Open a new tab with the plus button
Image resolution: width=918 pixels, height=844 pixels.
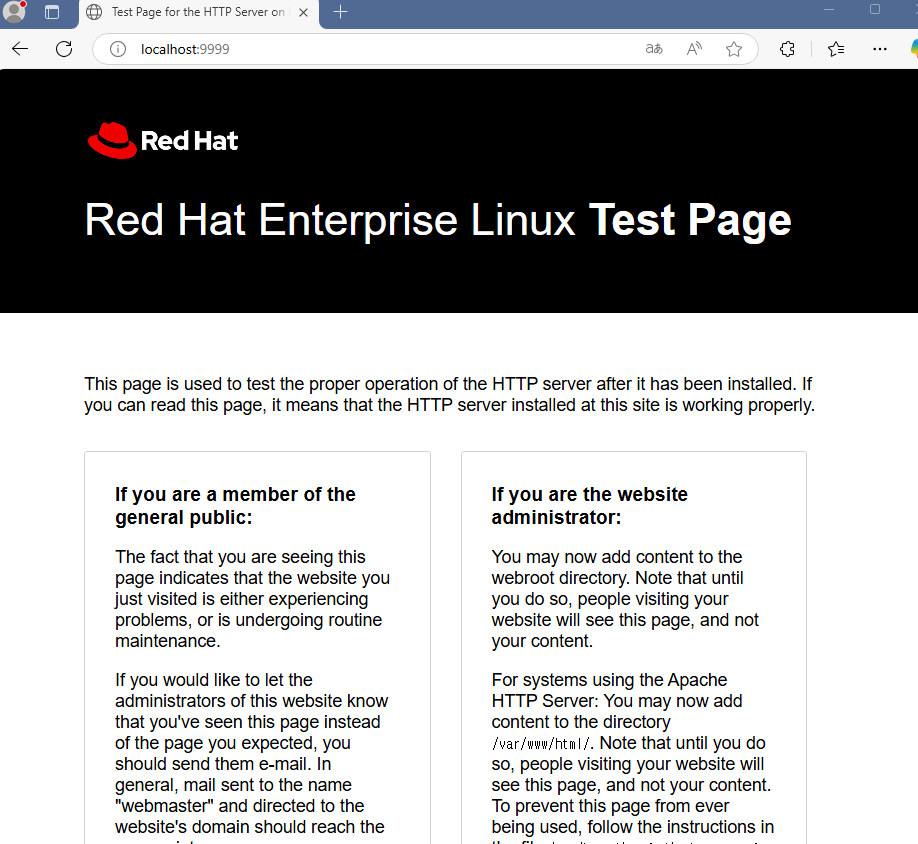(340, 12)
